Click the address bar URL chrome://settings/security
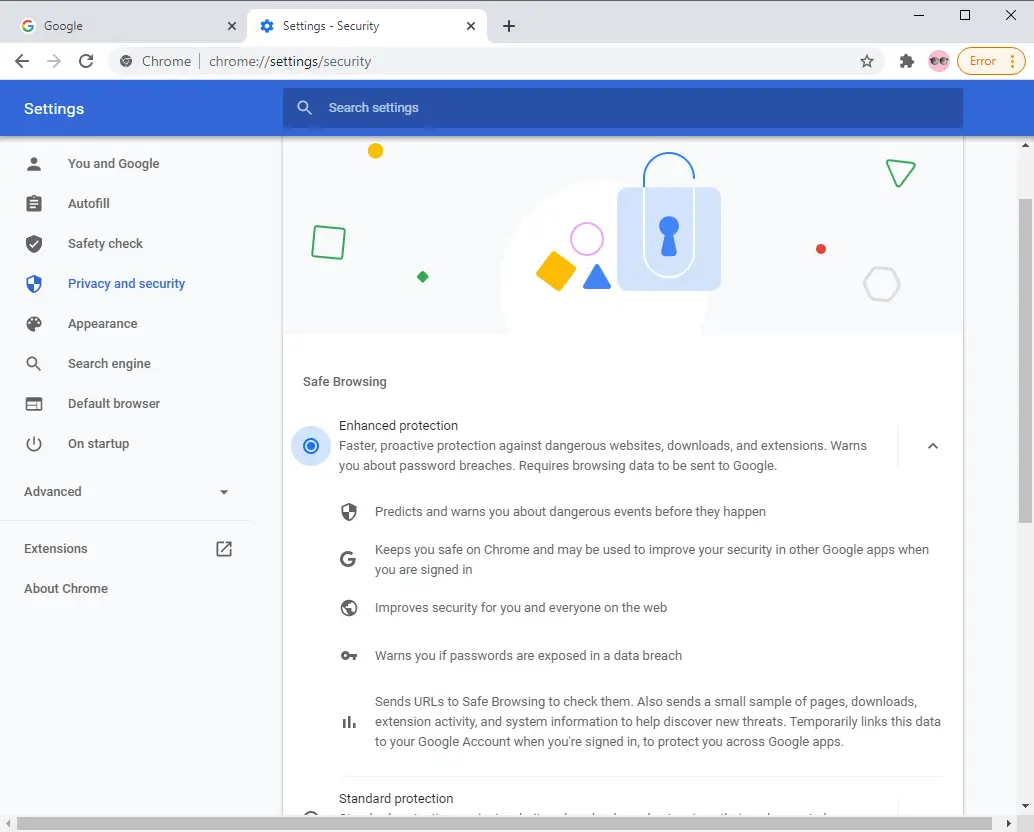 tap(290, 61)
